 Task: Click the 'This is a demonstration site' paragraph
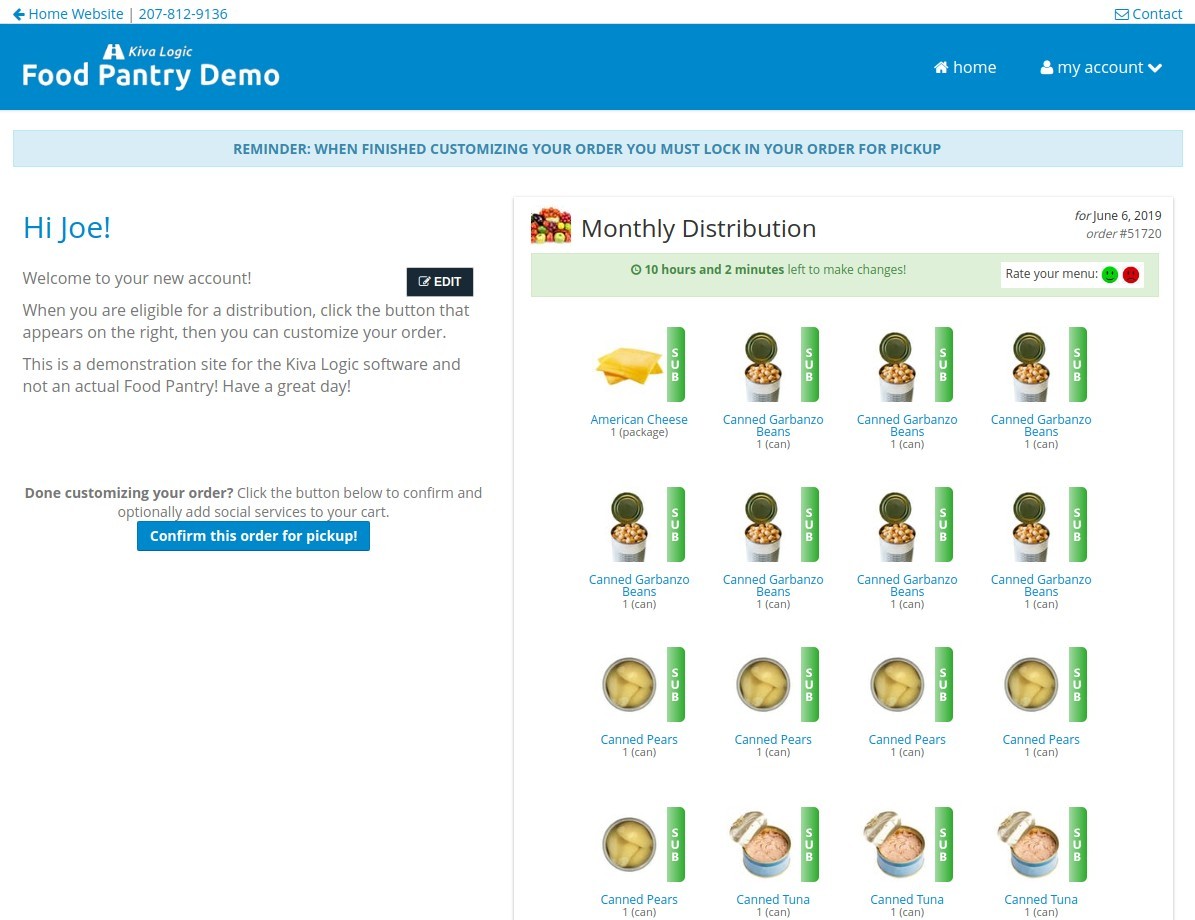pos(242,375)
